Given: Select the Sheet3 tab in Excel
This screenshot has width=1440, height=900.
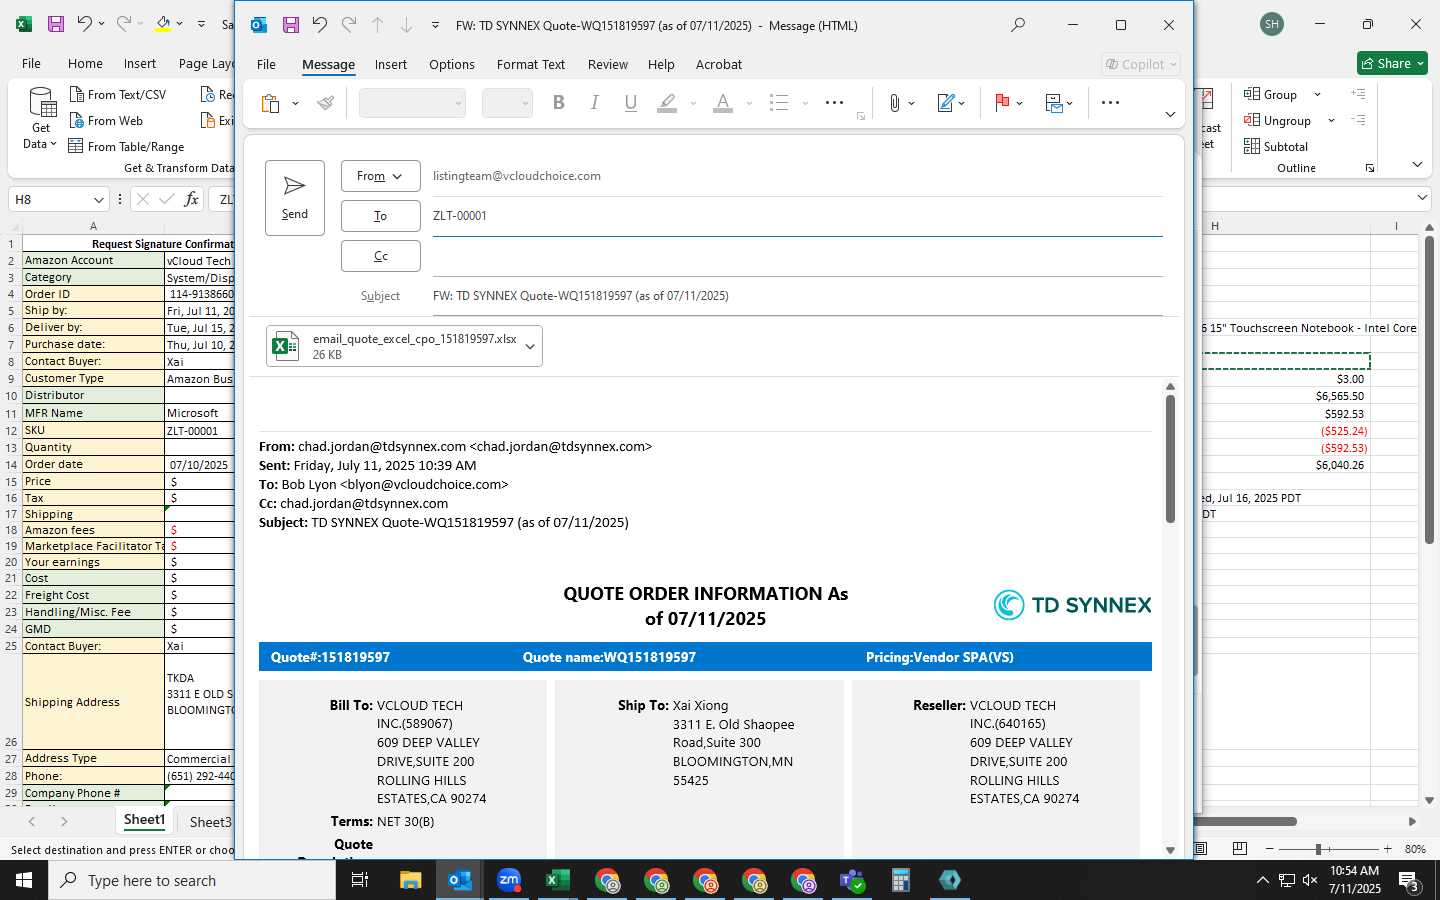Looking at the screenshot, I should (210, 822).
